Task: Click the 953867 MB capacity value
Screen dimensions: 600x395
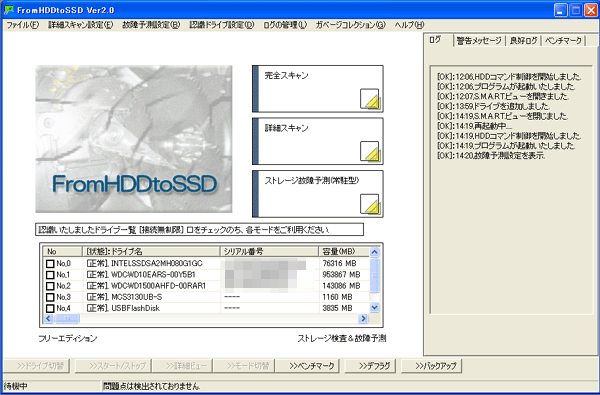Action: point(341,275)
